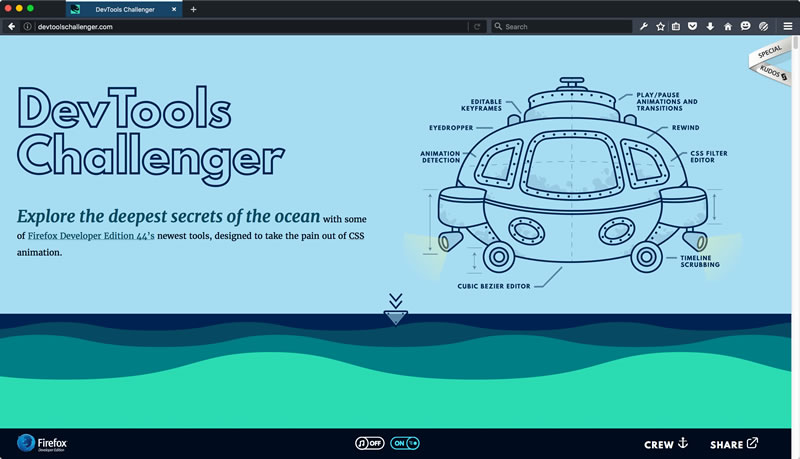Viewport: 800px width, 459px height.
Task: Open the site information icon in URL bar
Action: pos(28,27)
